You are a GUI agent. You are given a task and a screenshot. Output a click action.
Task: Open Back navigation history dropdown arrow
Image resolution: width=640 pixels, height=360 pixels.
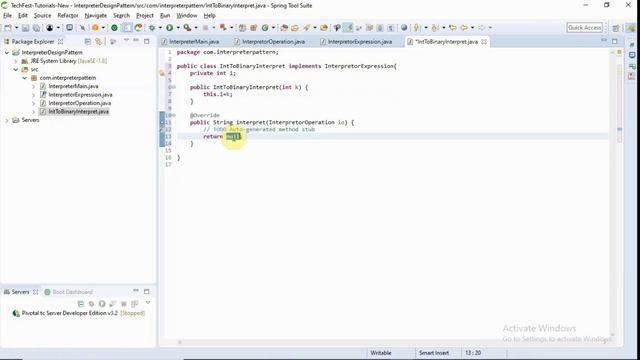click(x=472, y=28)
